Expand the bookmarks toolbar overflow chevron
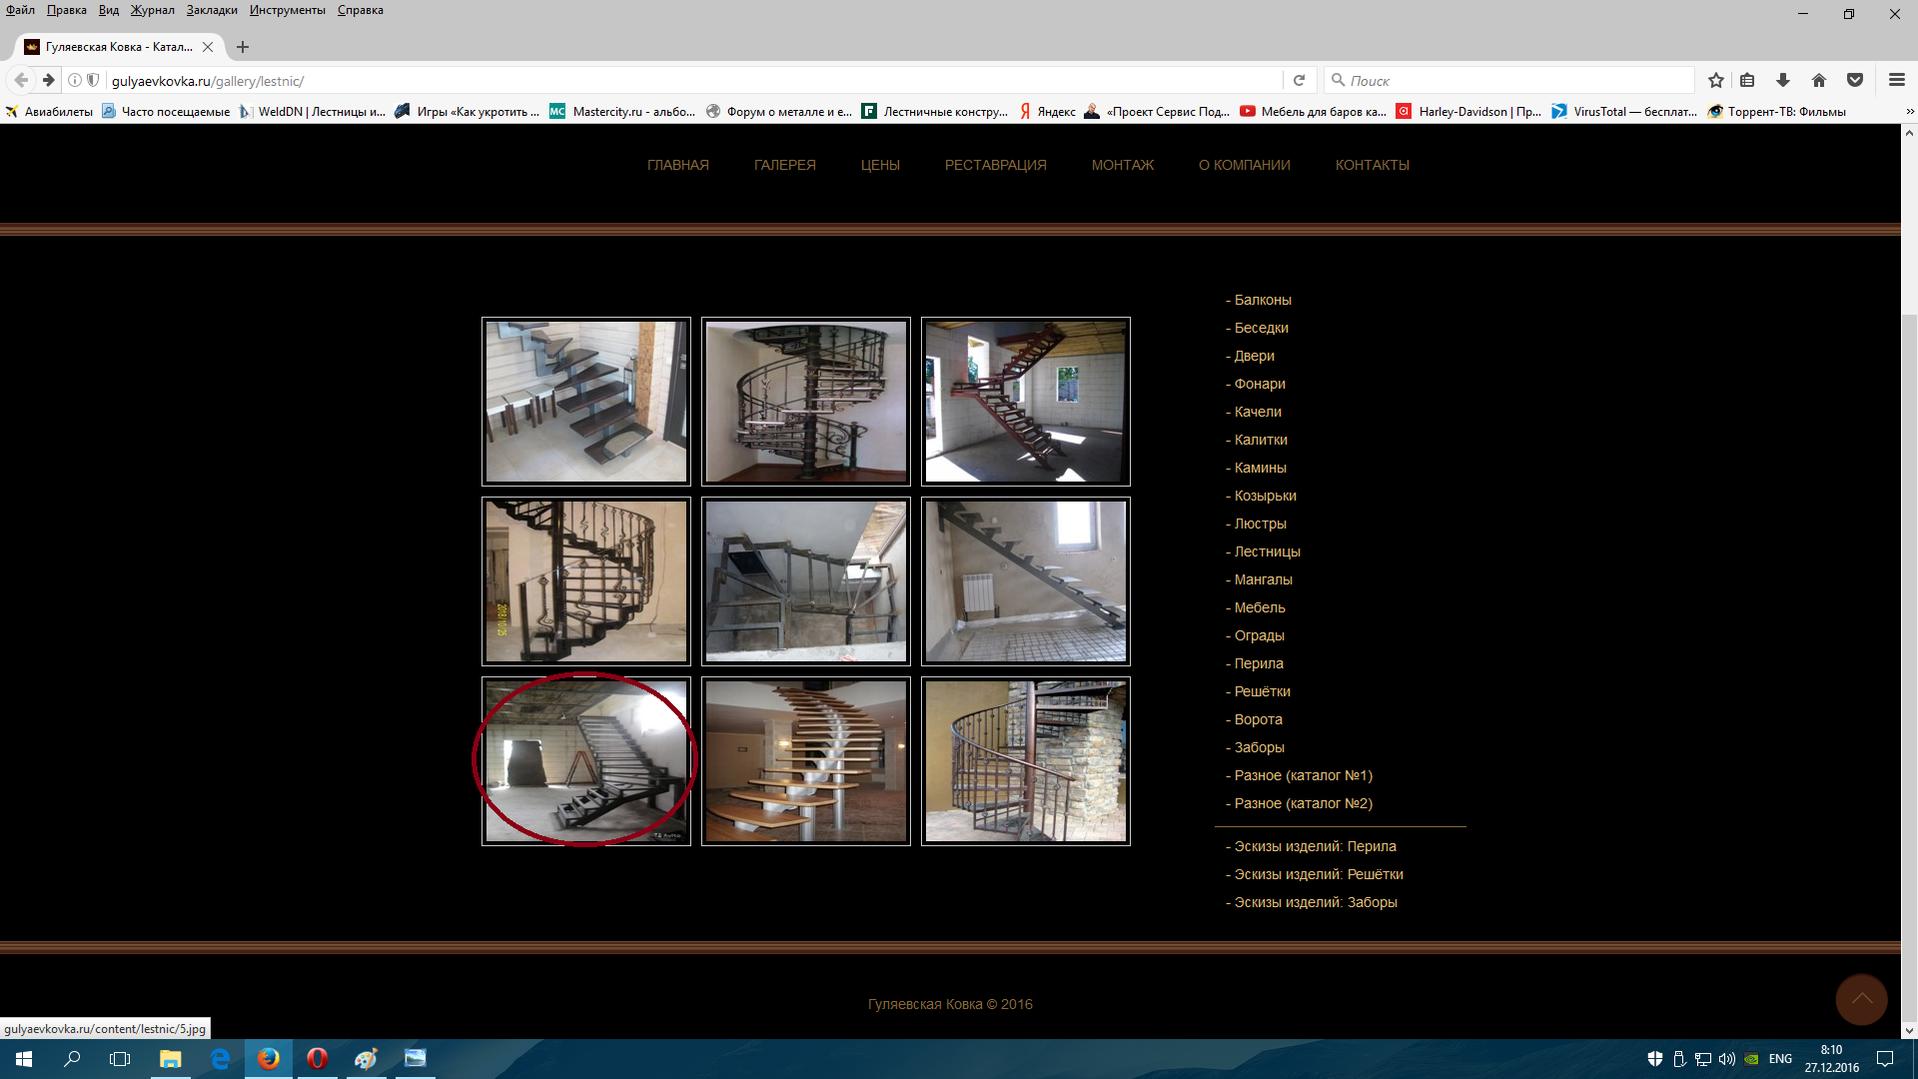1918x1079 pixels. 1909,112
